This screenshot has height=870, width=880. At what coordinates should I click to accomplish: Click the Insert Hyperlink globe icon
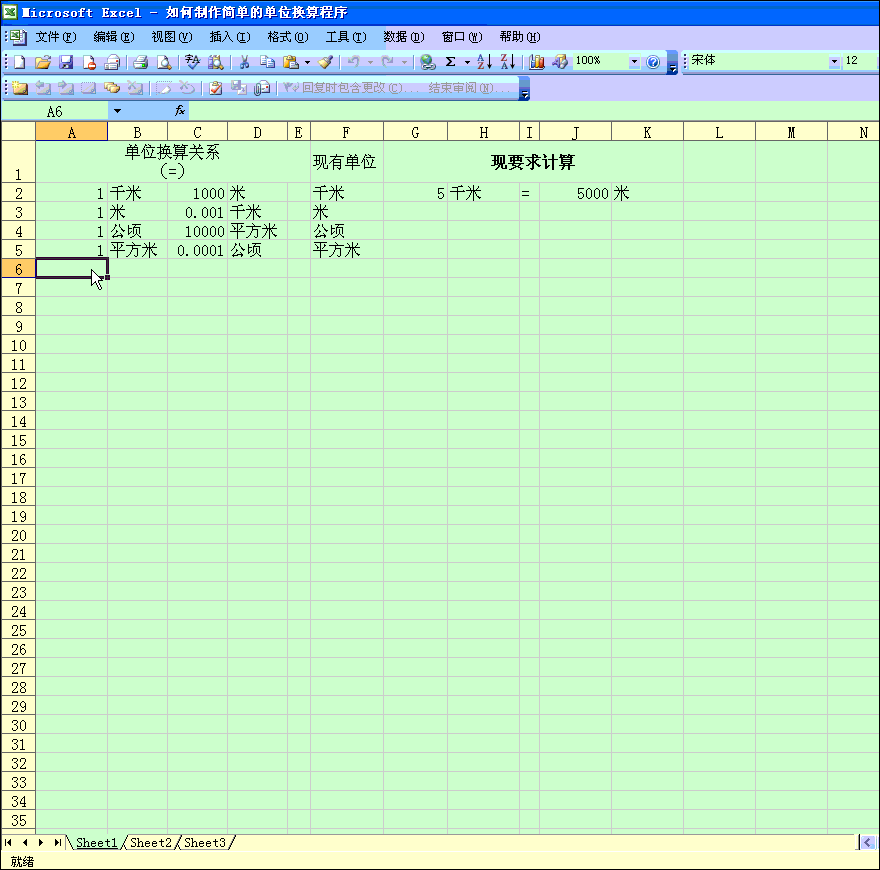pos(428,62)
